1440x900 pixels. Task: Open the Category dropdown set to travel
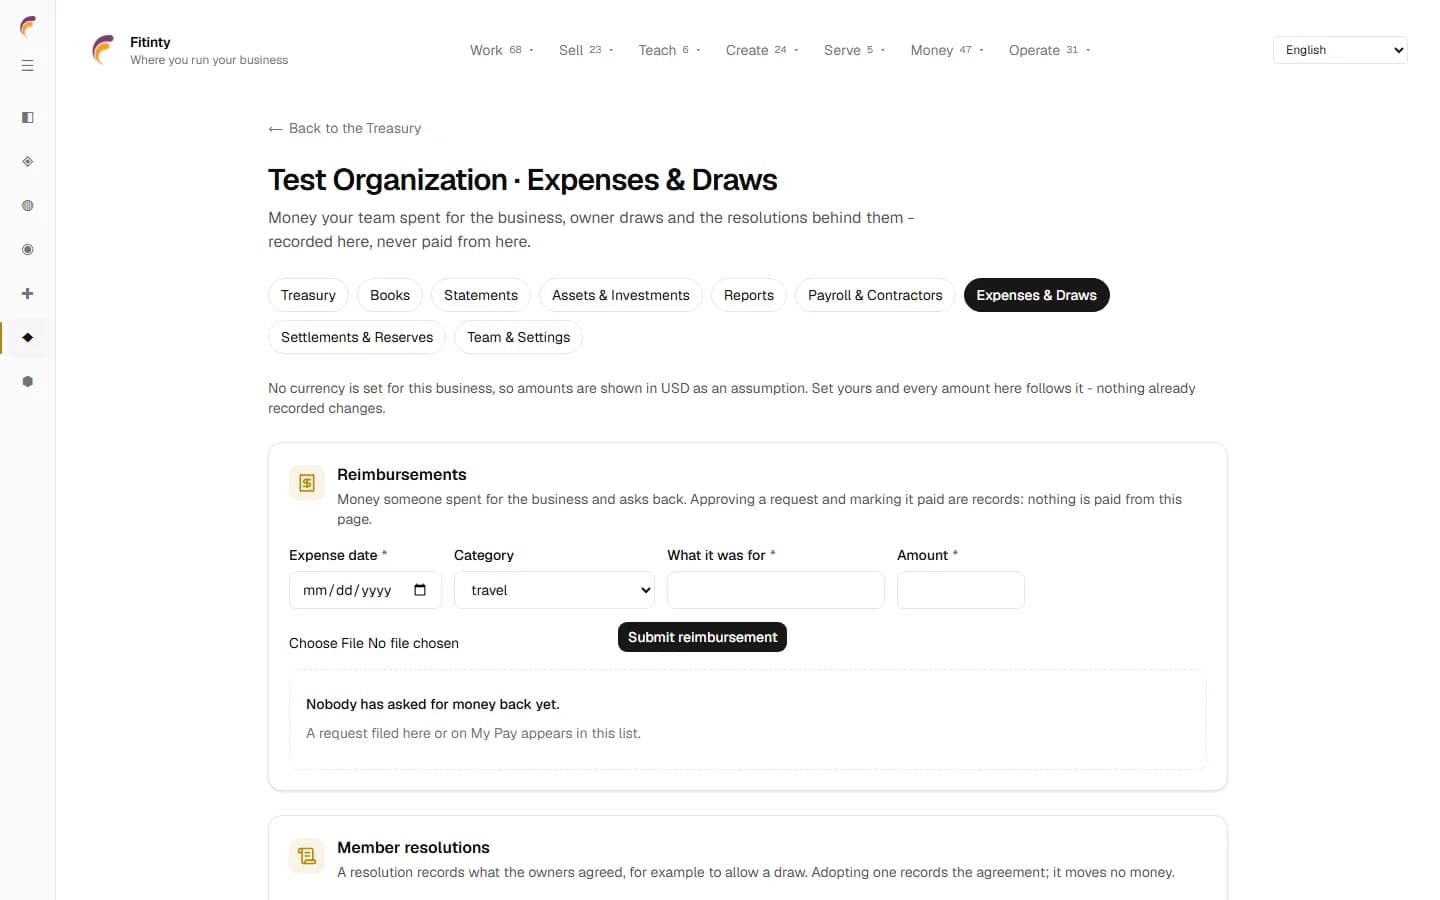tap(554, 590)
